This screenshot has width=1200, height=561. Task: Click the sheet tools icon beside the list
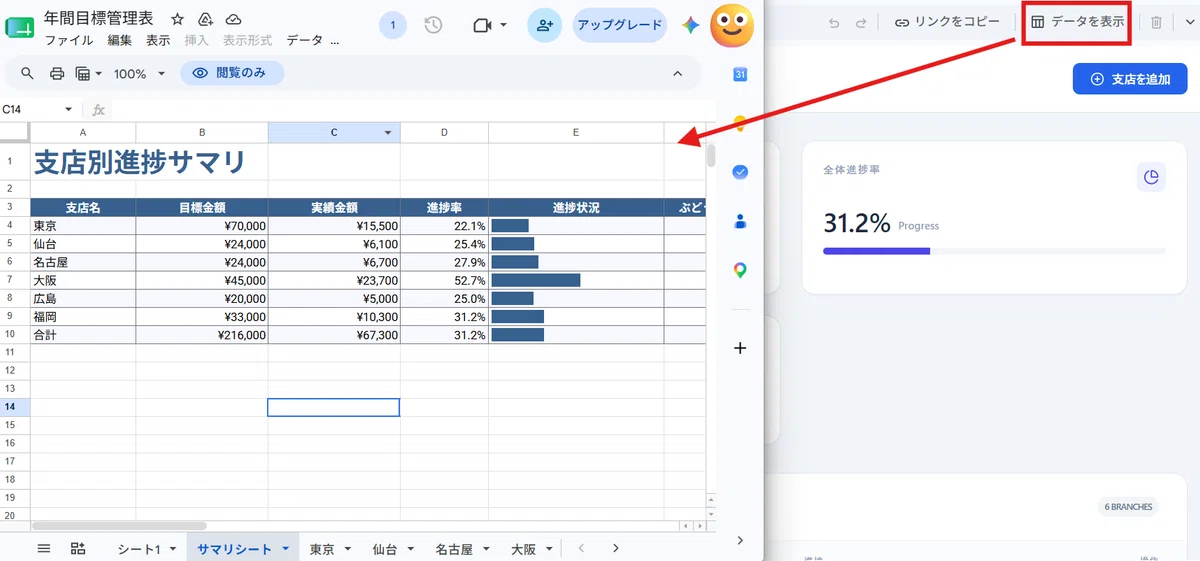tap(78, 548)
